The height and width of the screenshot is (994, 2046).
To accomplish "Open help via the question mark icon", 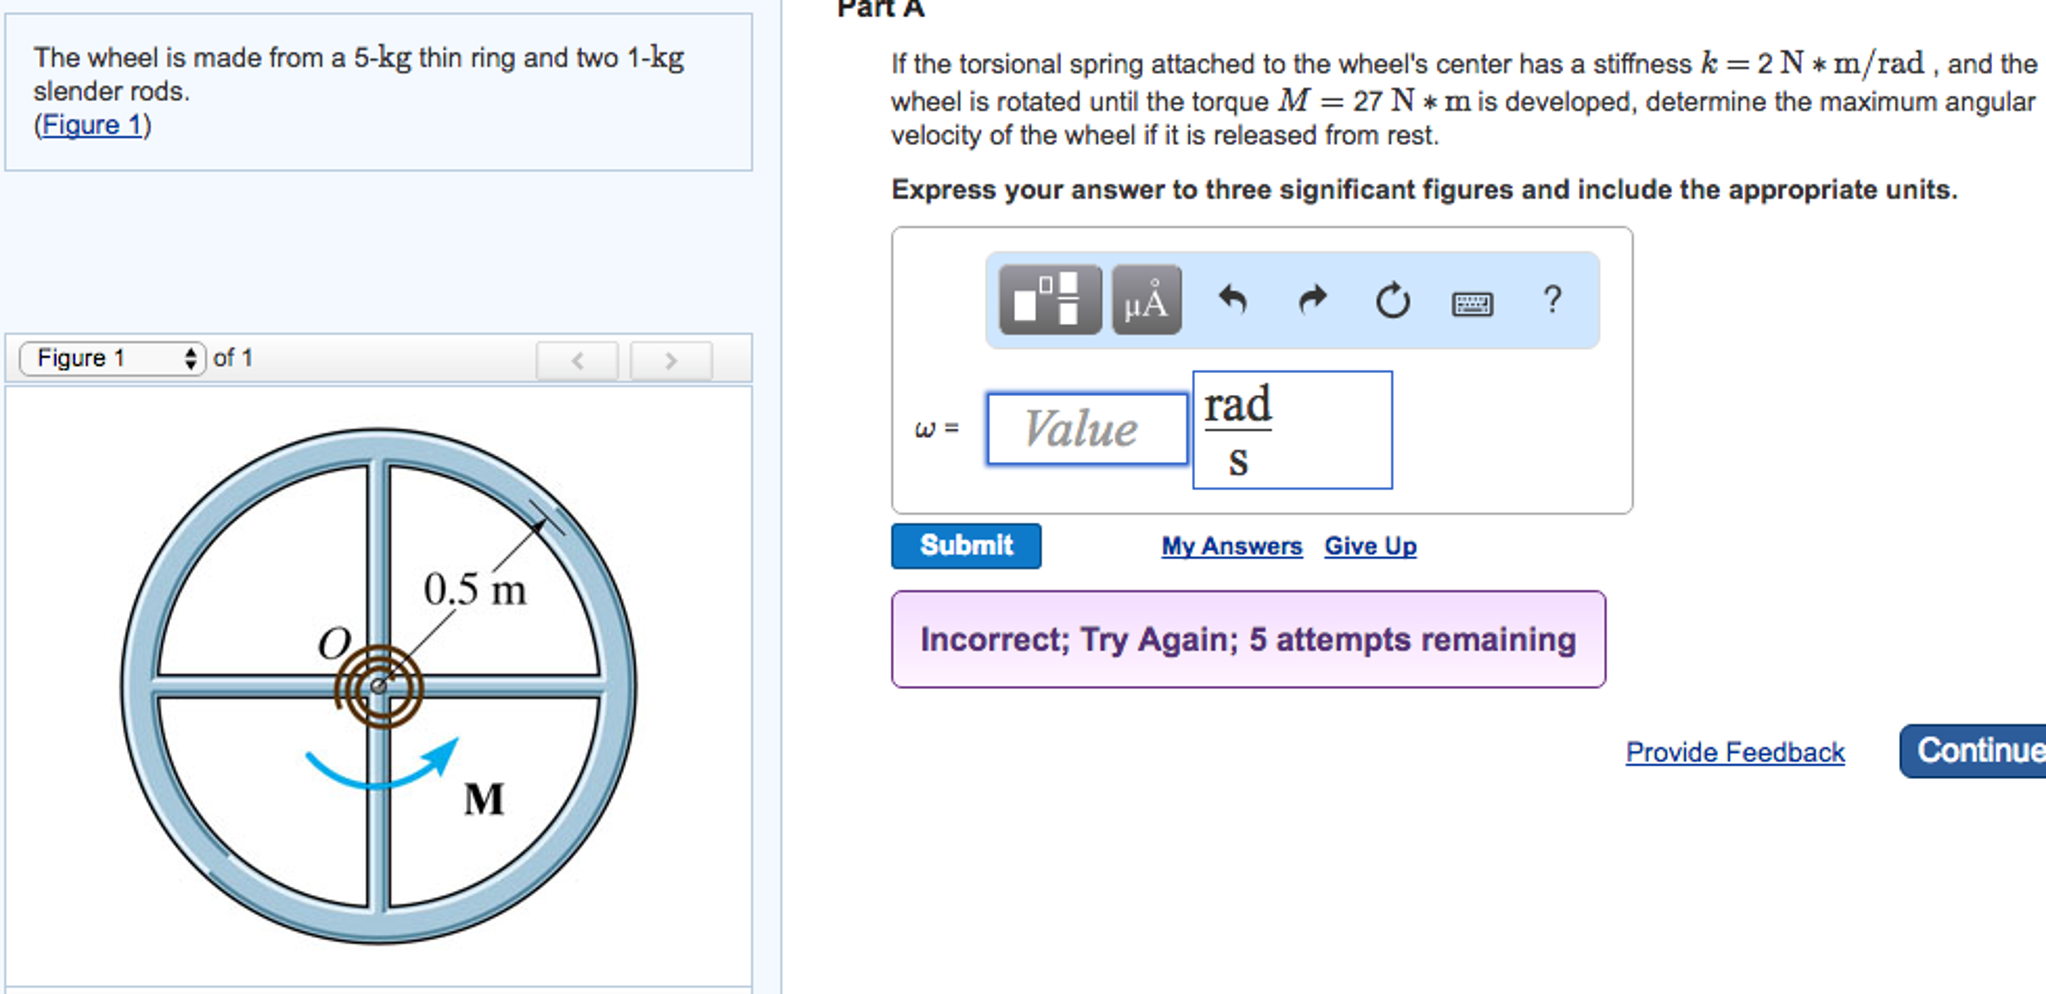I will click(x=1552, y=299).
